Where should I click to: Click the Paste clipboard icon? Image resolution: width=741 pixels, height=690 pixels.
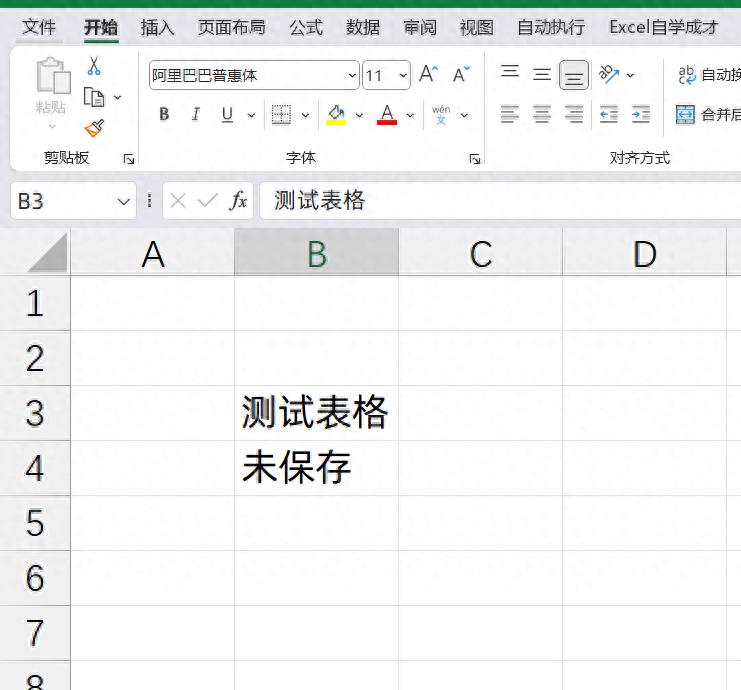tap(53, 75)
